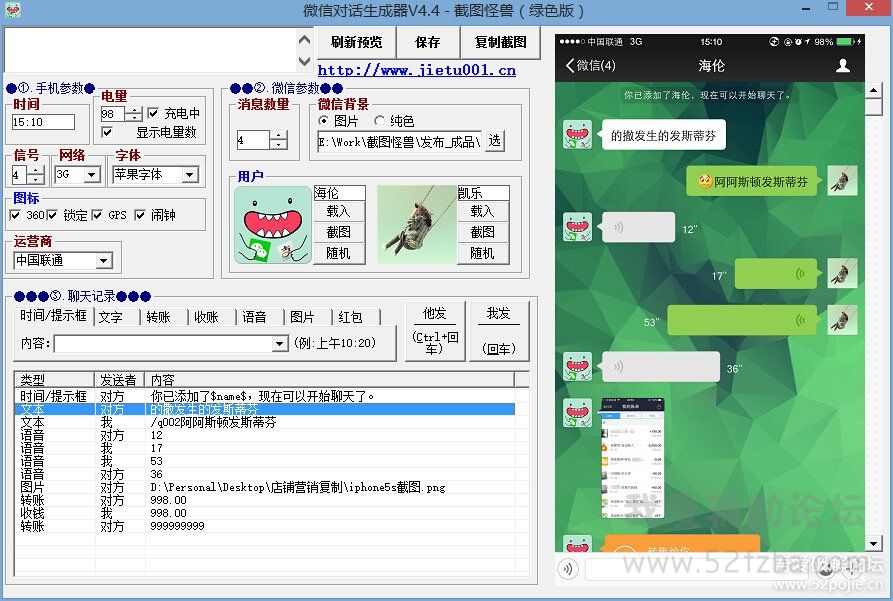Image resolution: width=893 pixels, height=601 pixels.
Task: Switch to the 红包 red packet tab
Action: click(x=350, y=317)
